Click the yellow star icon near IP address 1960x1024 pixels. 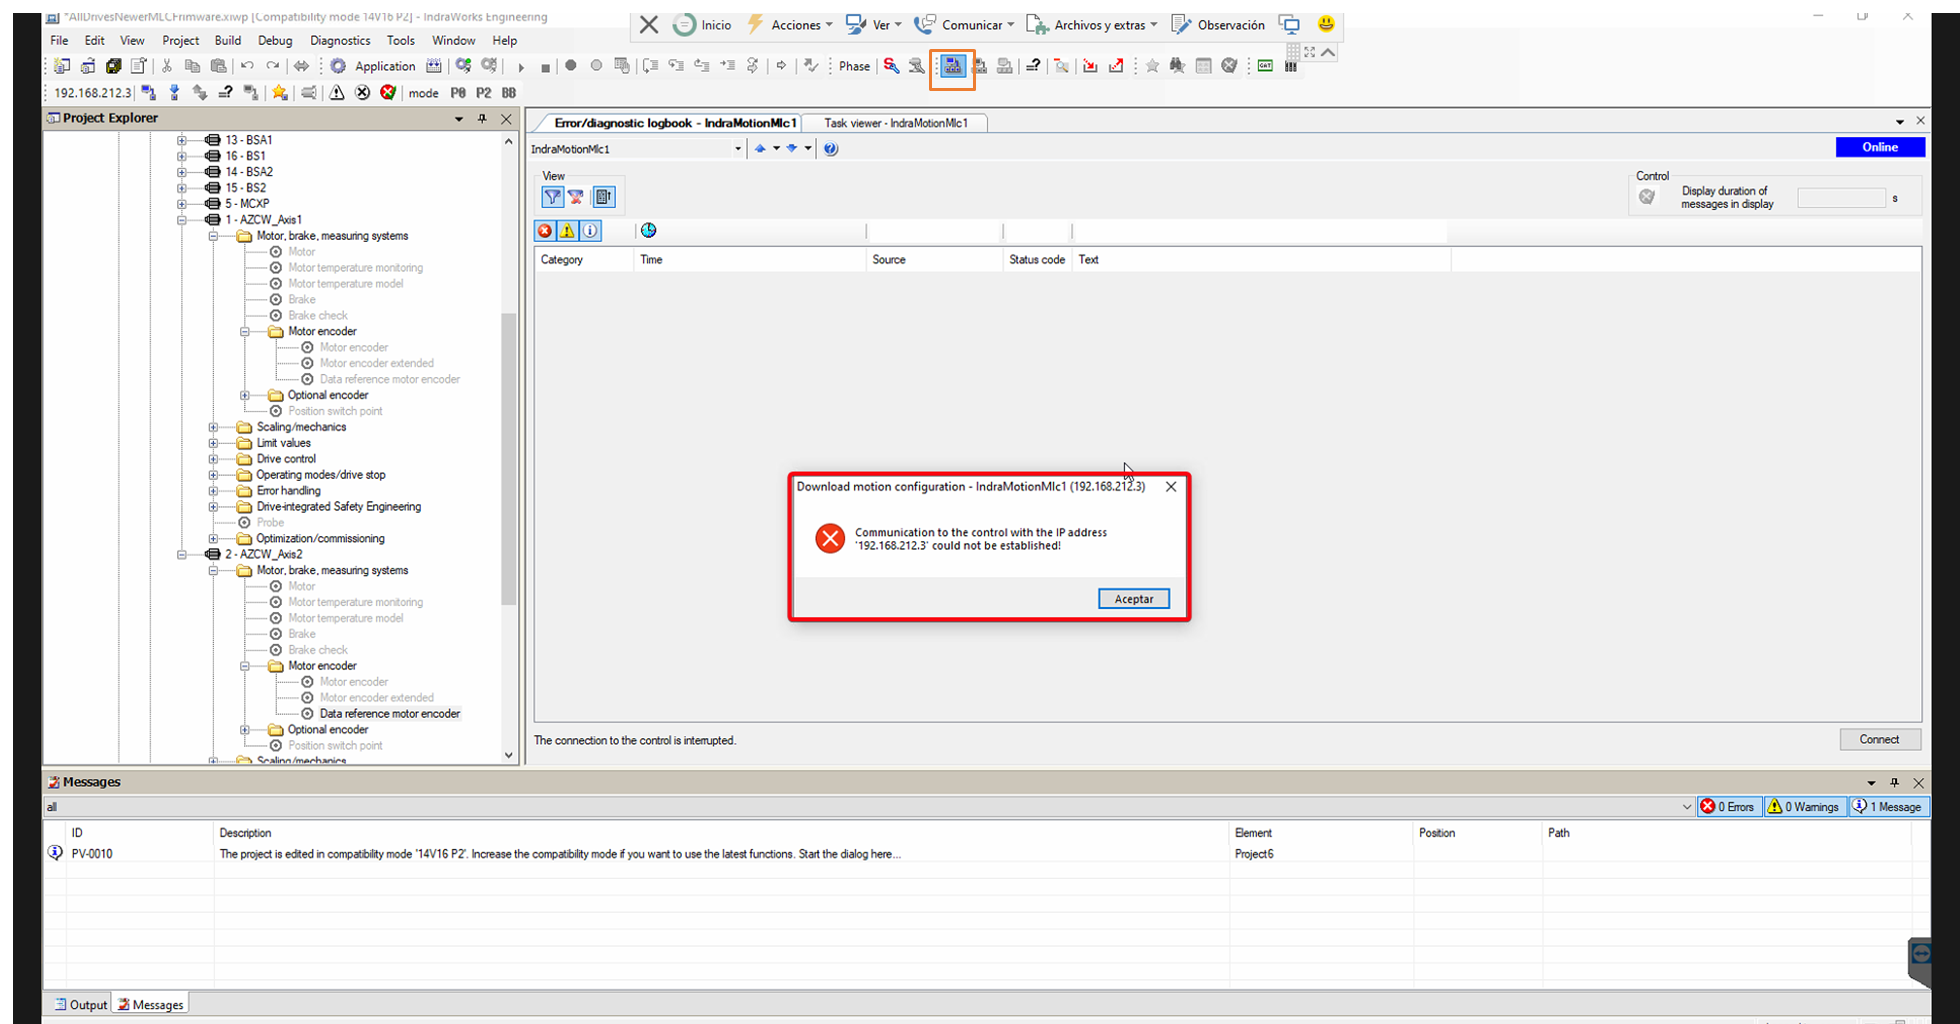click(279, 93)
